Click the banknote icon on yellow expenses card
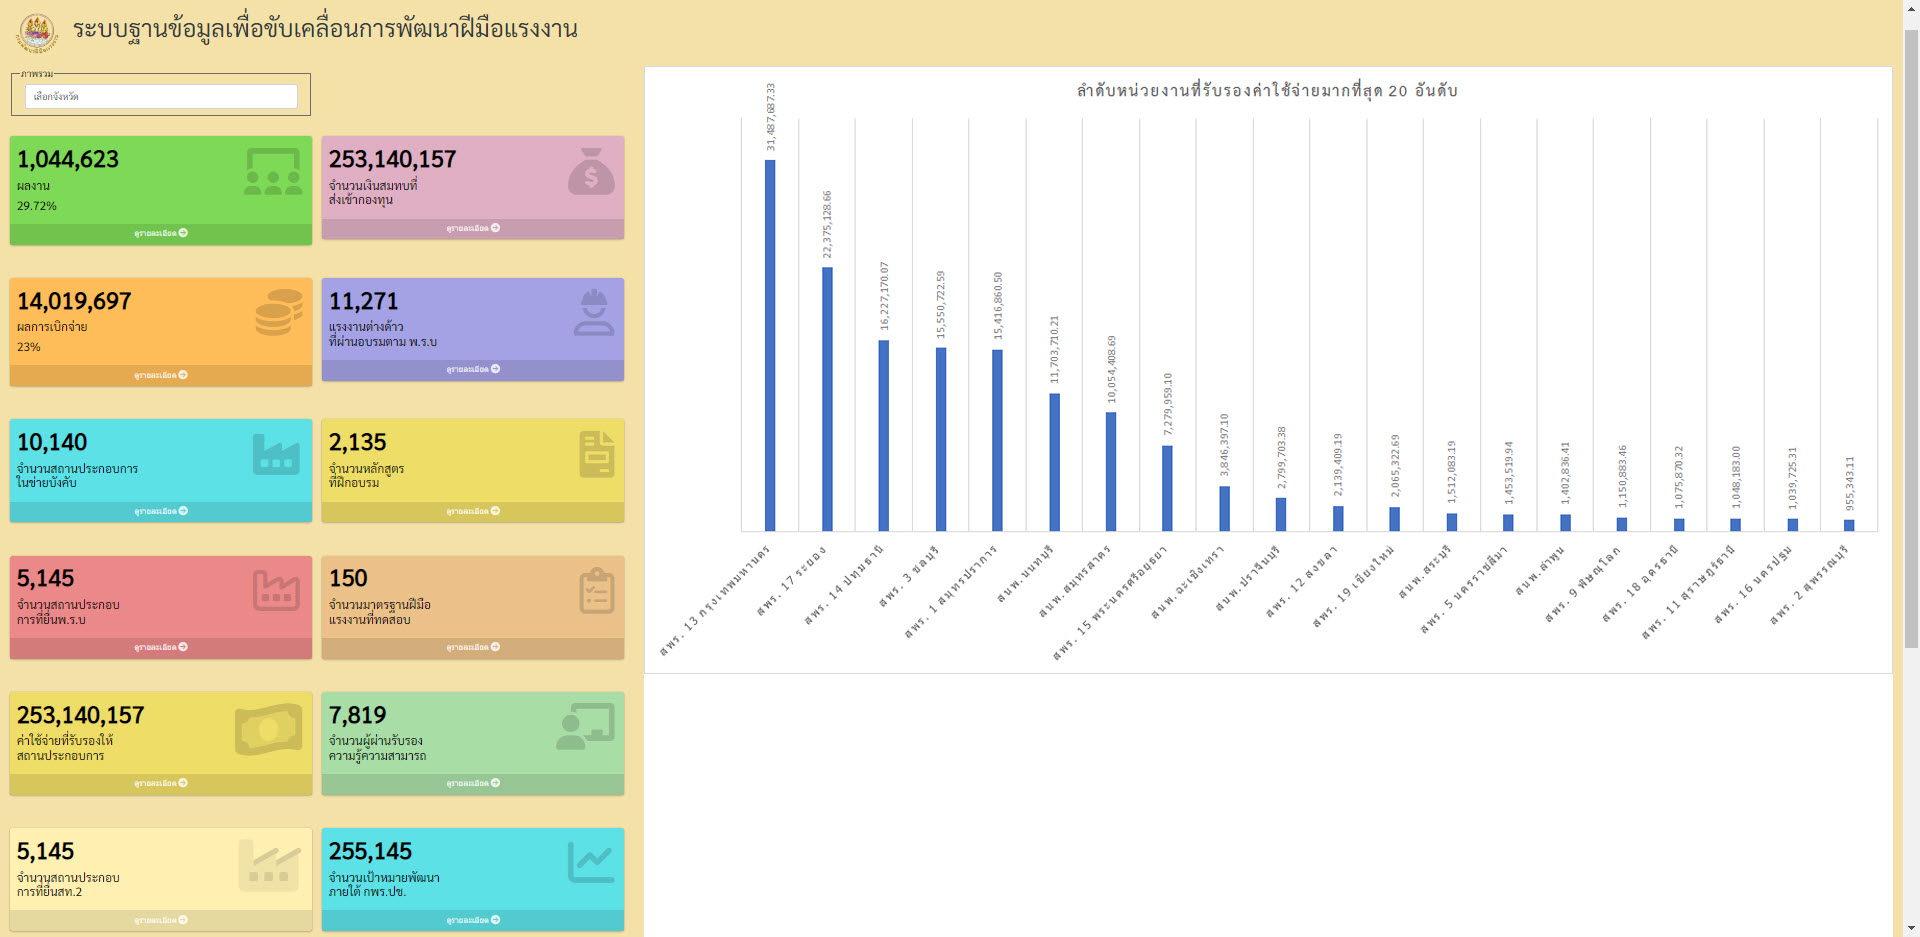Screen dimensions: 1920x937 (x=268, y=728)
